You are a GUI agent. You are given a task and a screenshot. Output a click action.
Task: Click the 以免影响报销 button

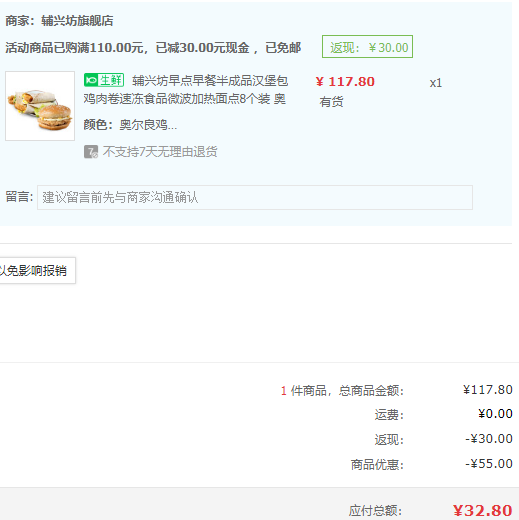click(x=37, y=270)
